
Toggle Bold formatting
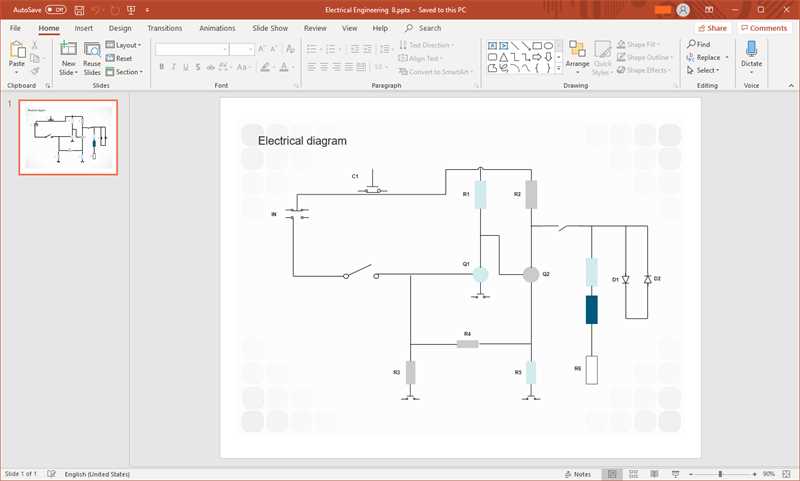(162, 67)
